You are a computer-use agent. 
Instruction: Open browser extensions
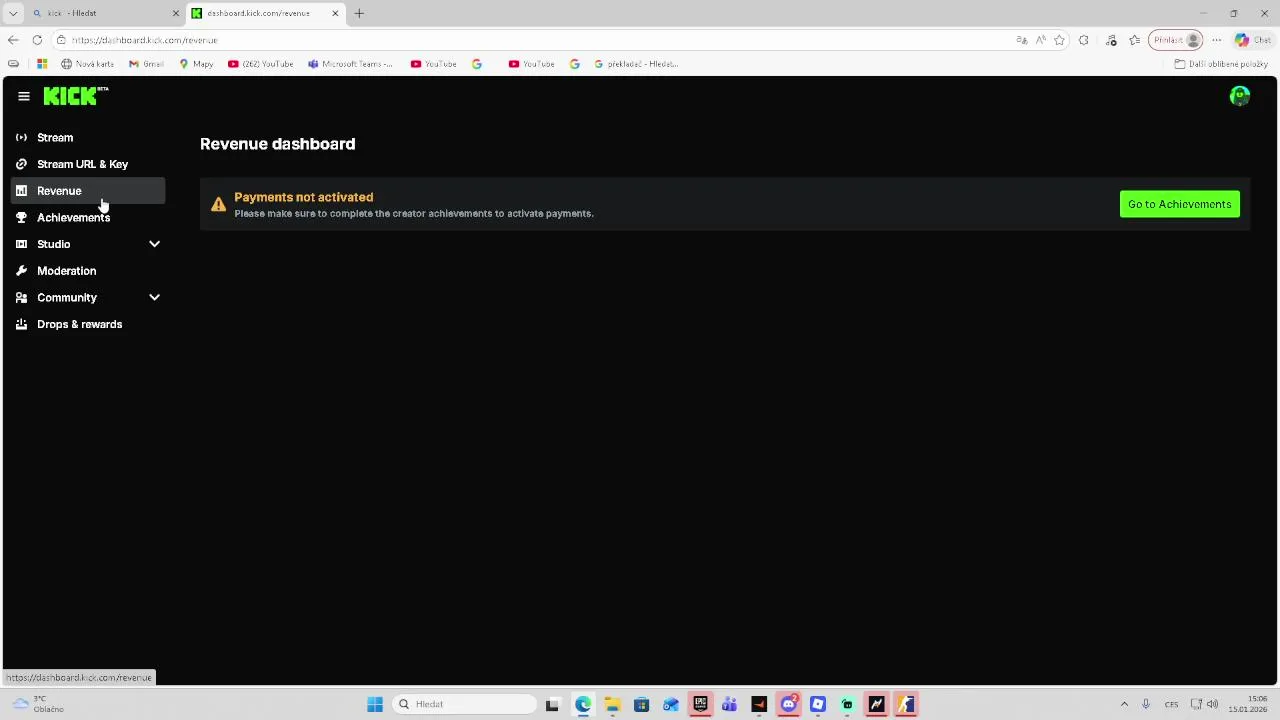point(1084,40)
